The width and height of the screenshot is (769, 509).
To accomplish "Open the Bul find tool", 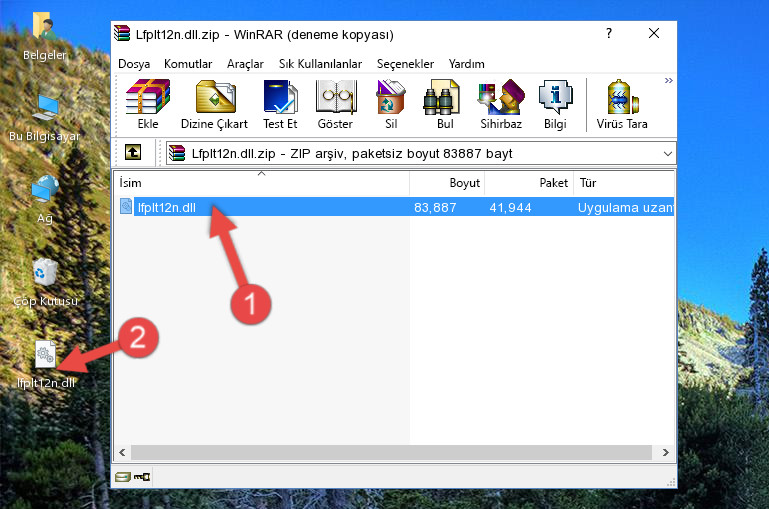I will (x=444, y=104).
